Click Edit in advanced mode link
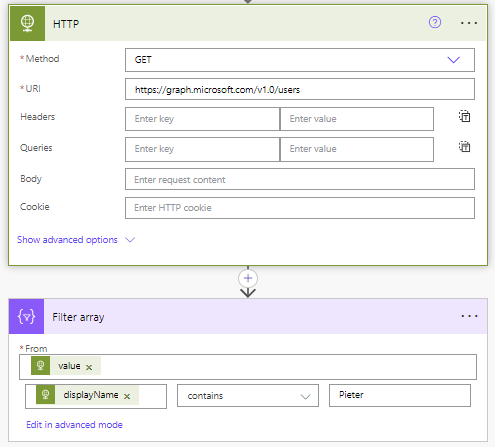The height and width of the screenshot is (447, 495). click(74, 425)
